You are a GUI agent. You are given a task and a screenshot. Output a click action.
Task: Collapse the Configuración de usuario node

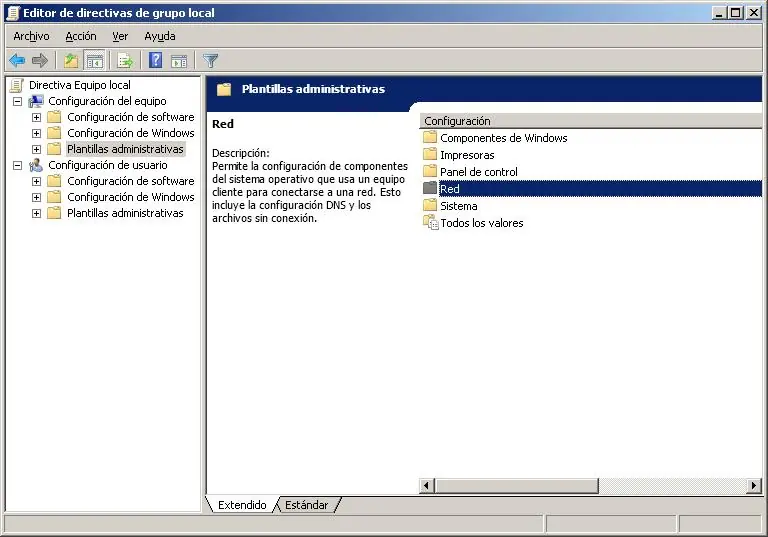coord(18,166)
